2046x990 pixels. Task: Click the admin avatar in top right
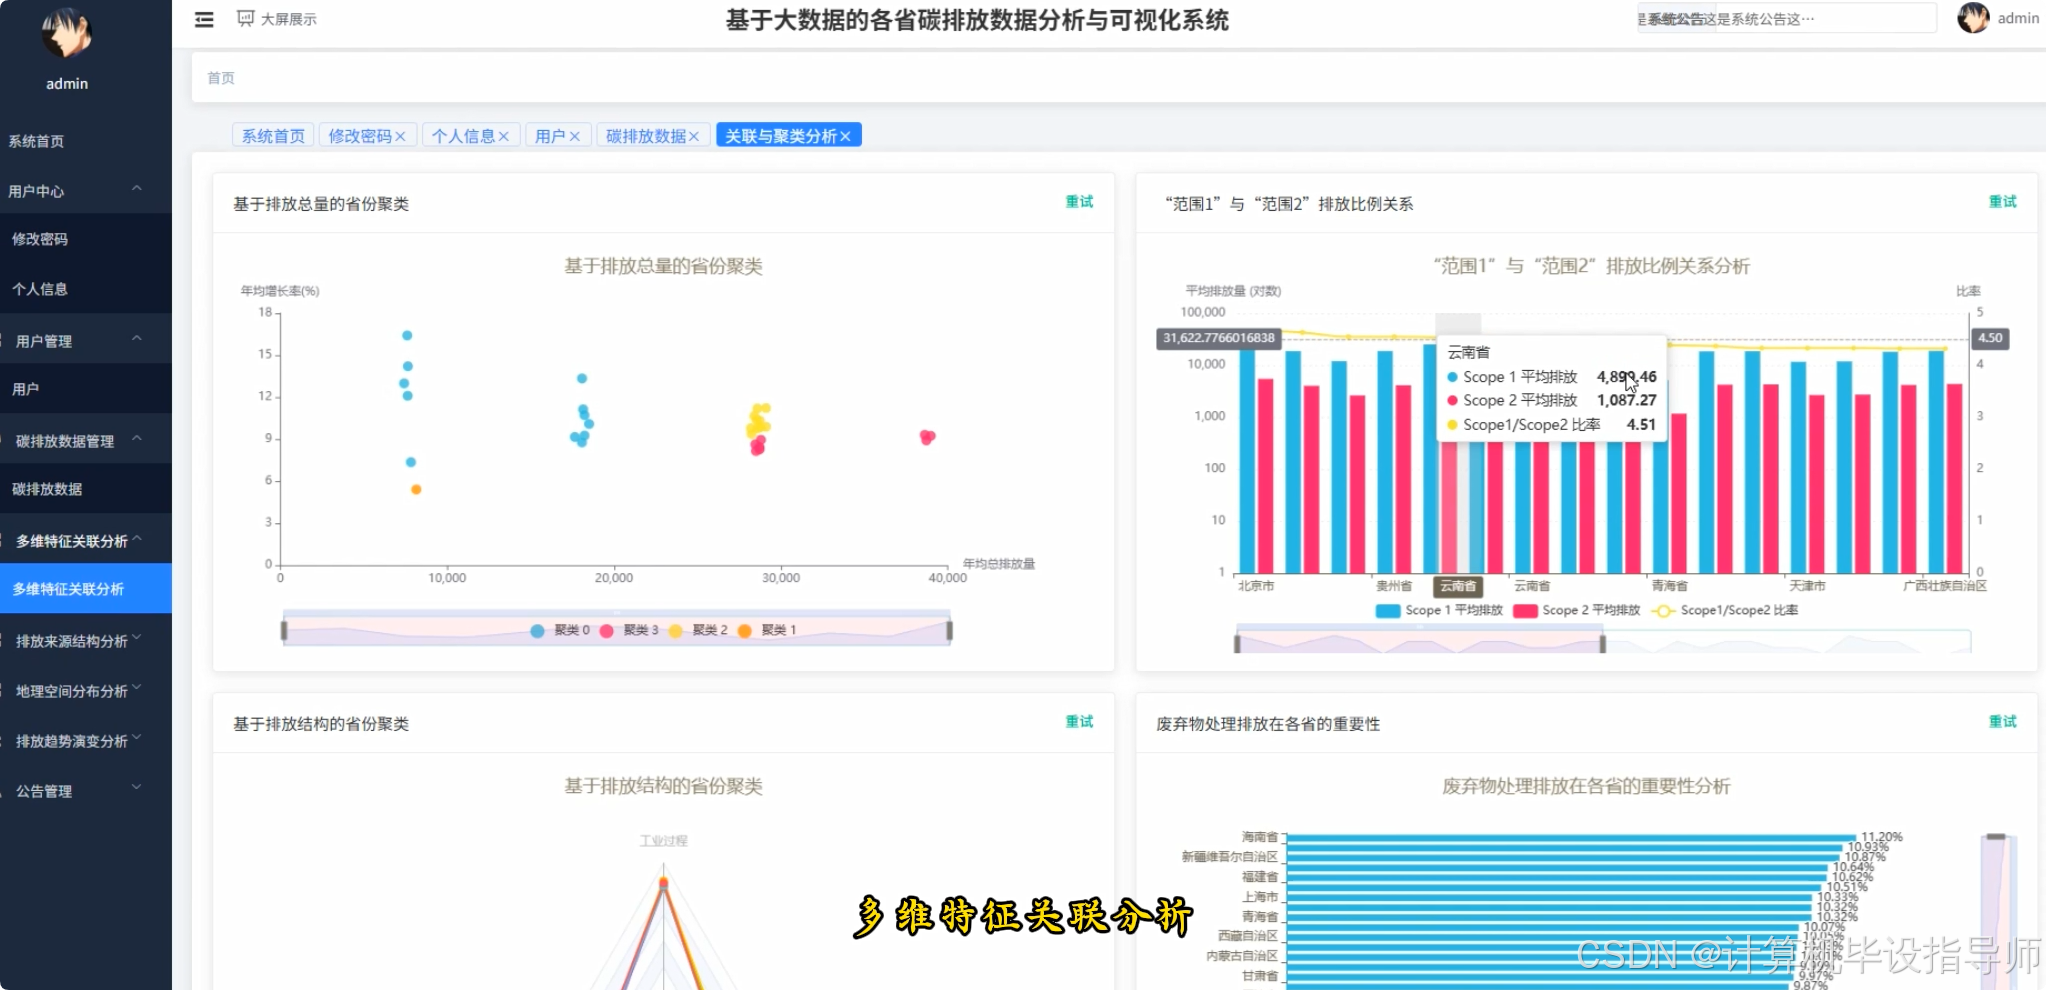point(1973,18)
